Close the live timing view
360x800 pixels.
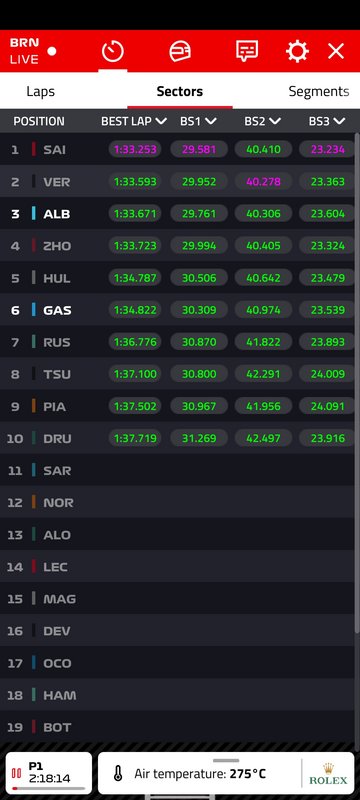click(x=336, y=51)
